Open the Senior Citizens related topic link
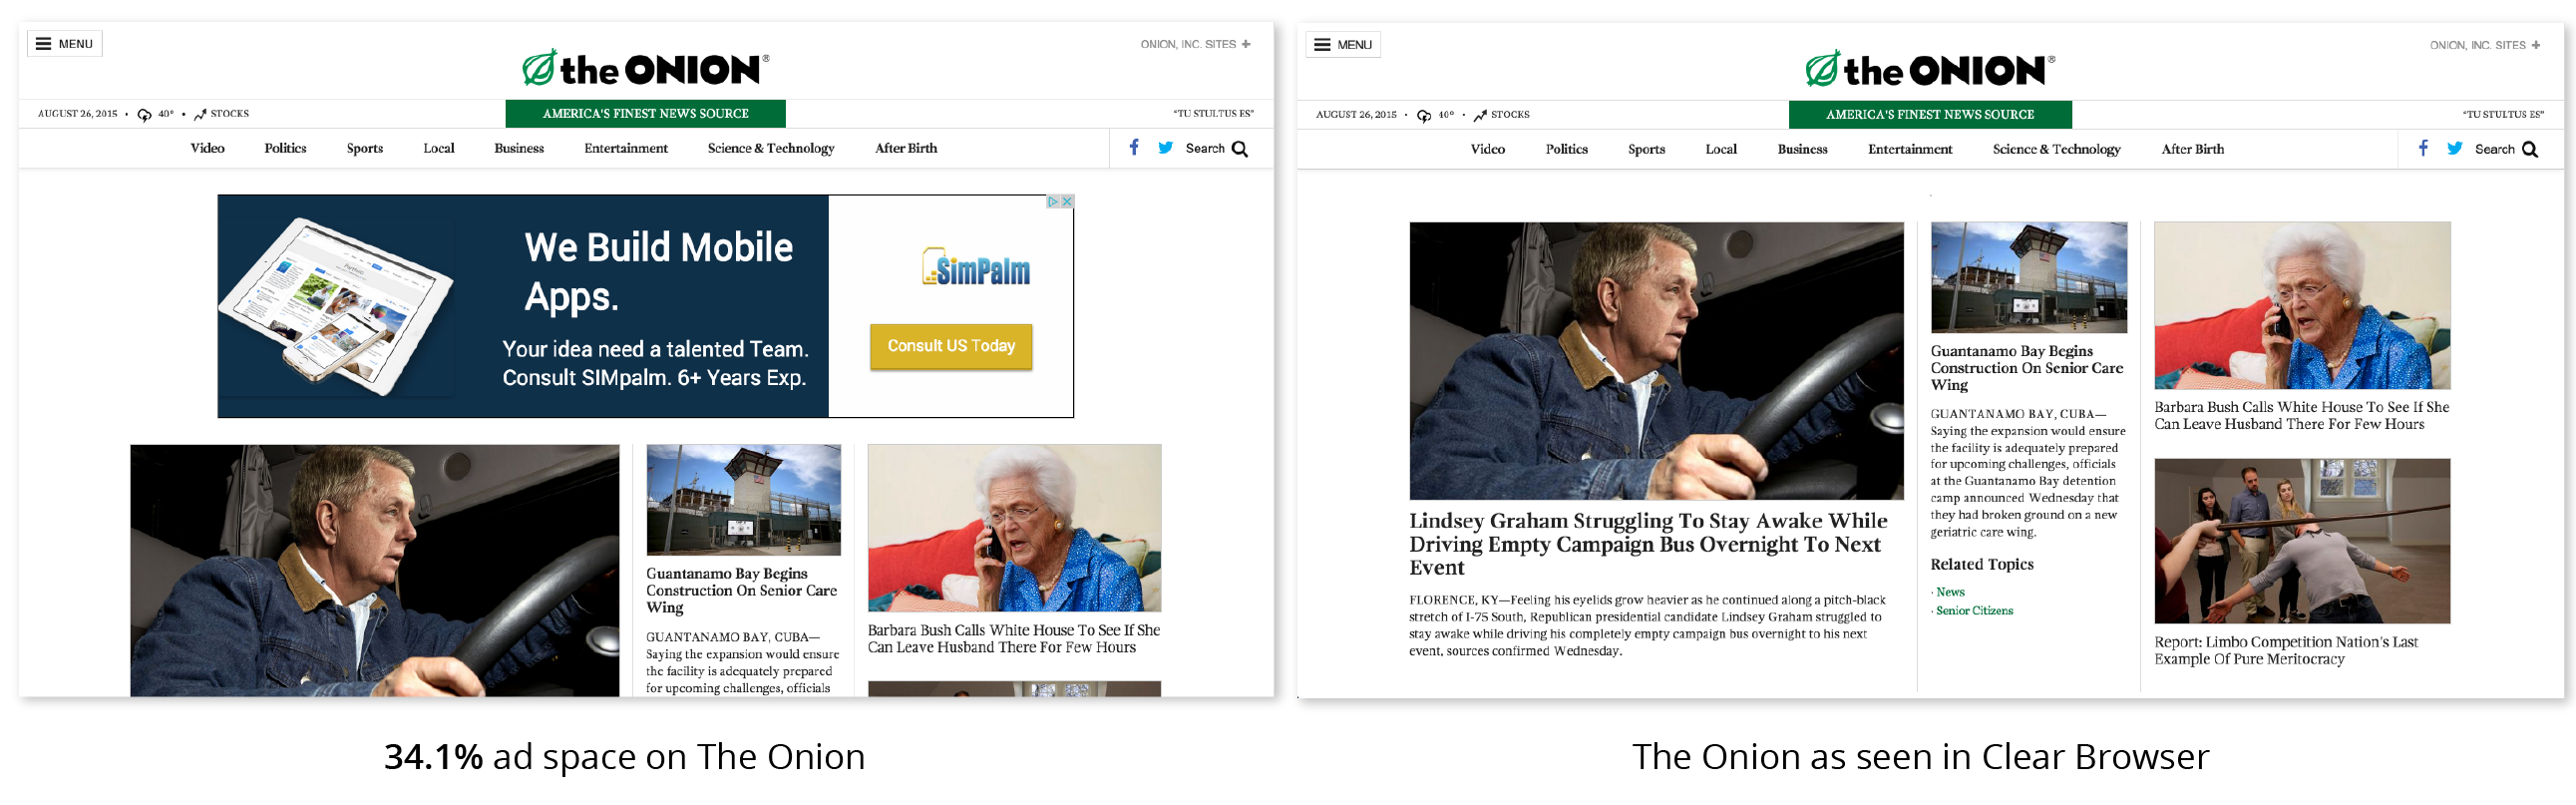 click(1974, 611)
